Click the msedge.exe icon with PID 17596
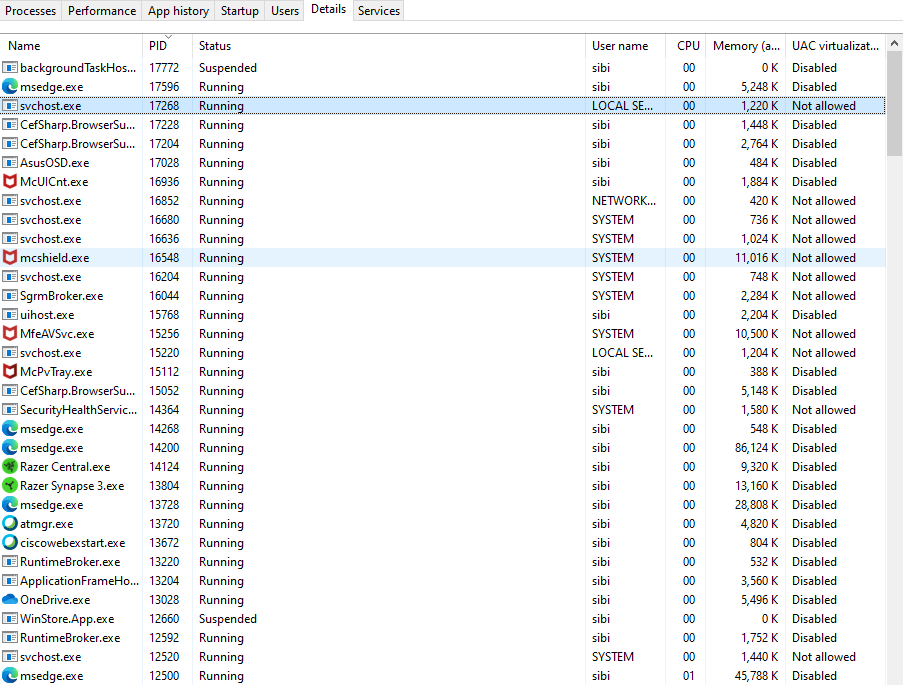 pos(10,86)
